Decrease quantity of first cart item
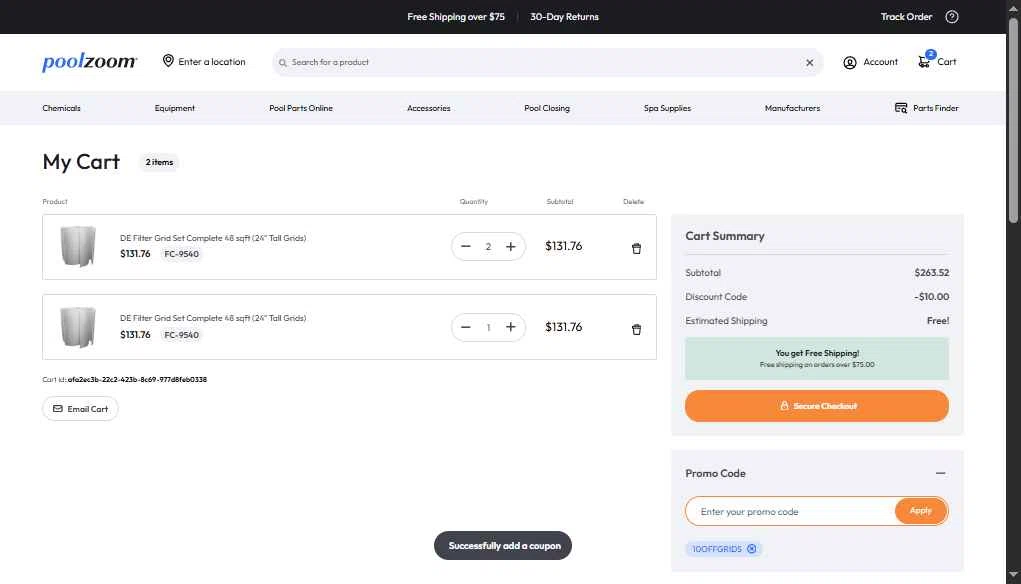1021x584 pixels. (x=465, y=246)
